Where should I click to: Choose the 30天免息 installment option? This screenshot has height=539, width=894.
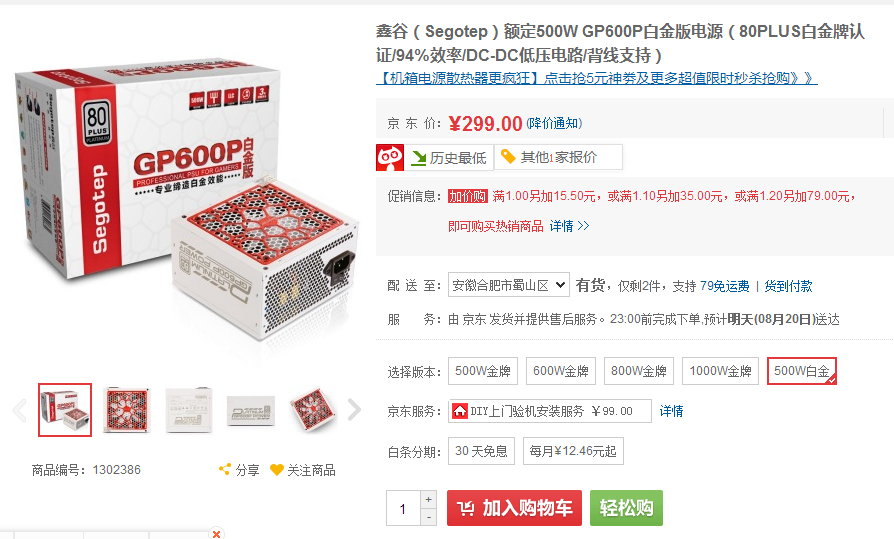coord(481,451)
